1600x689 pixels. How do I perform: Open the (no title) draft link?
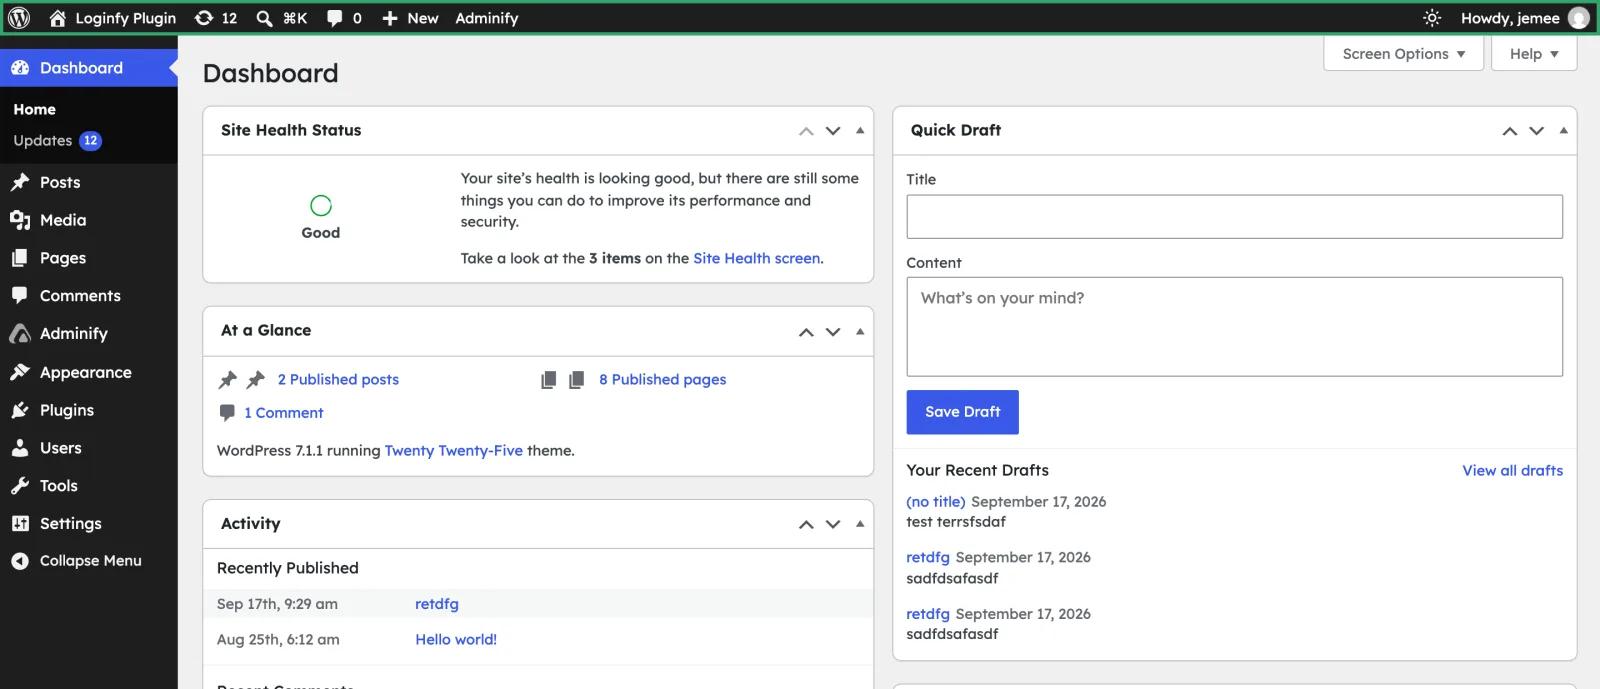coord(936,502)
